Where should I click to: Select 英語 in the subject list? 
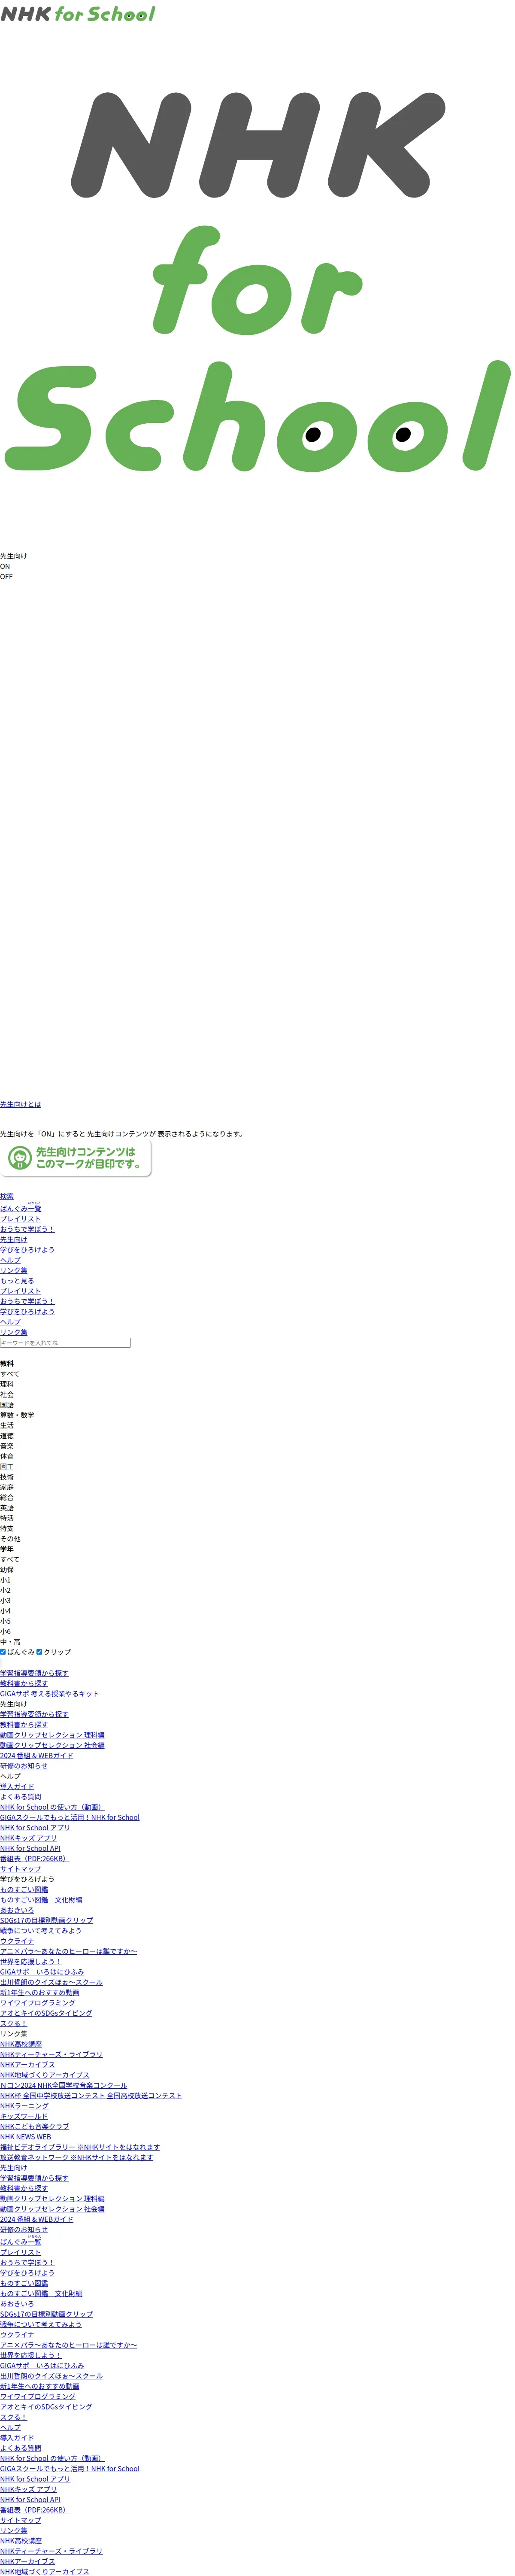(7, 1508)
